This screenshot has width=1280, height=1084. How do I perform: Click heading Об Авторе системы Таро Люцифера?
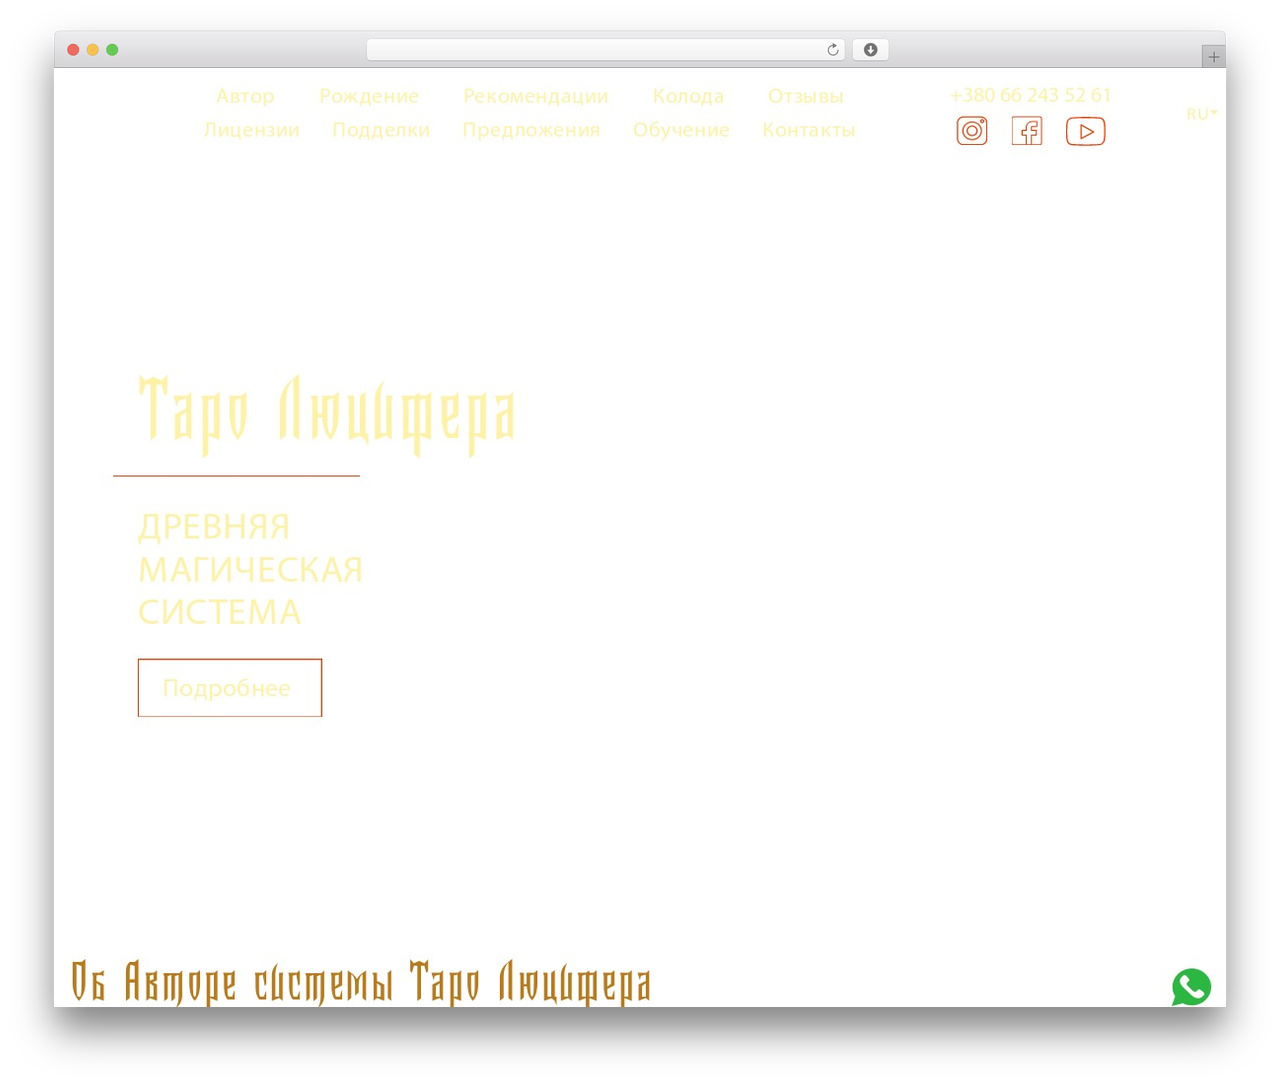click(361, 982)
